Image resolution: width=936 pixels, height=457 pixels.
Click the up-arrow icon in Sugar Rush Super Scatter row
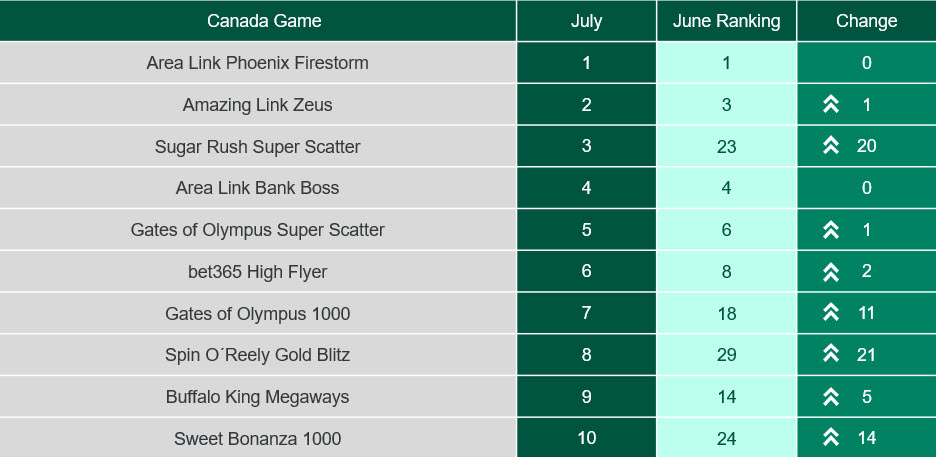click(830, 146)
